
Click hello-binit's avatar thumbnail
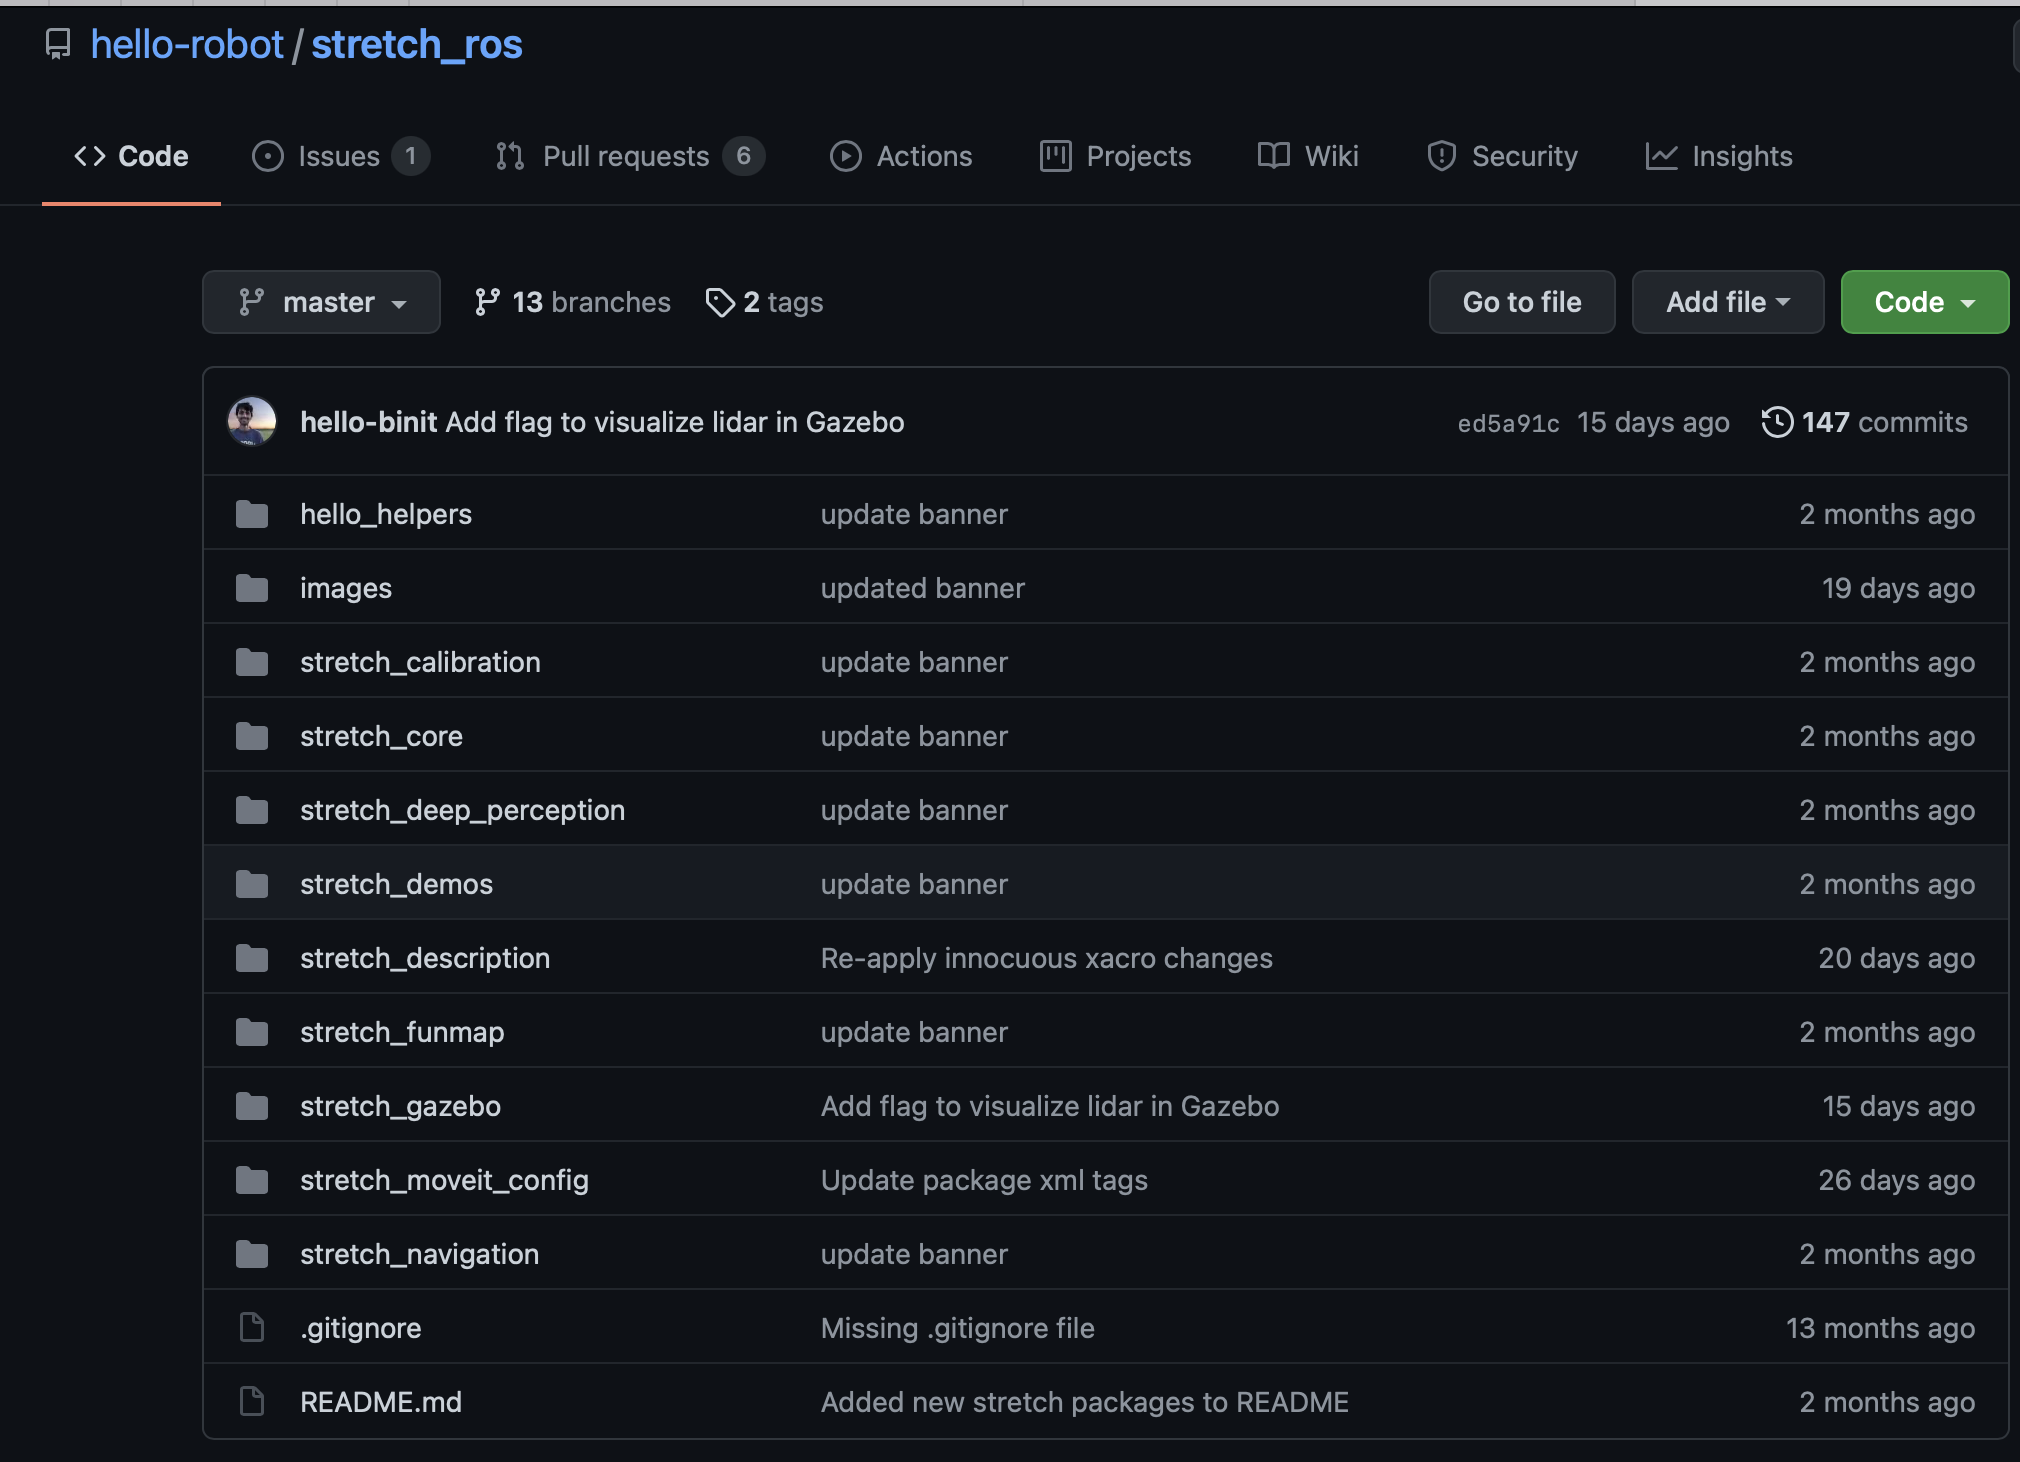[252, 422]
